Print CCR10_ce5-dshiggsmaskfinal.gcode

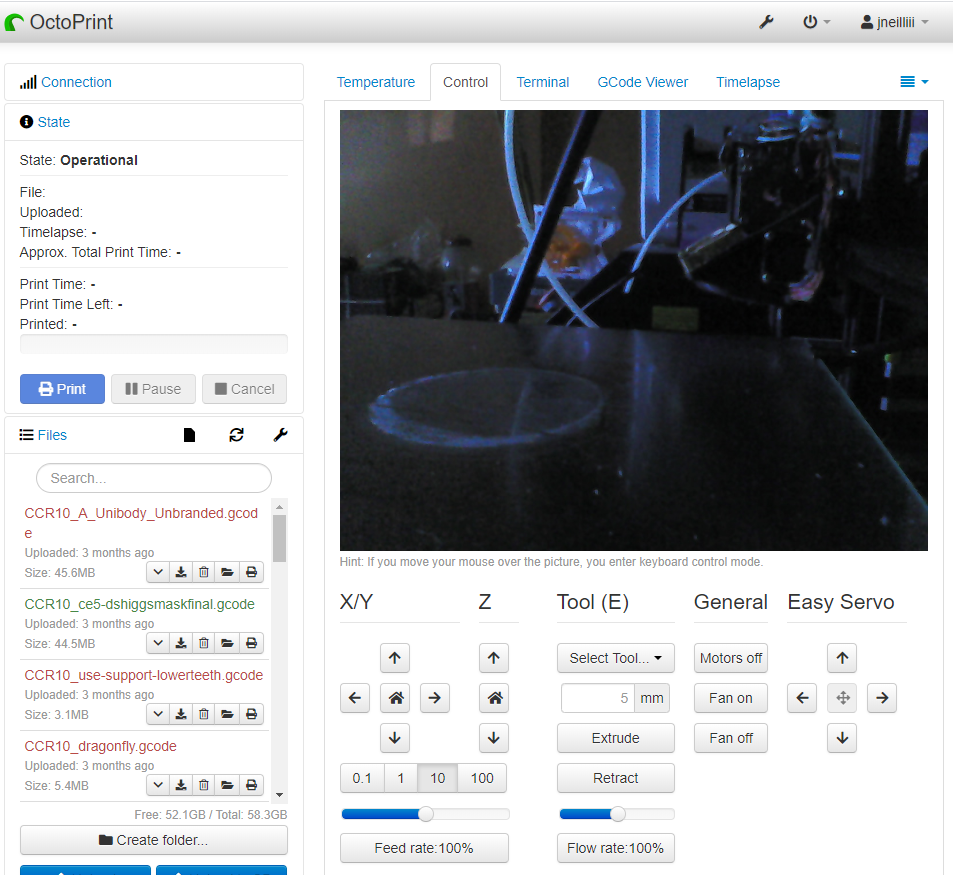pos(251,643)
